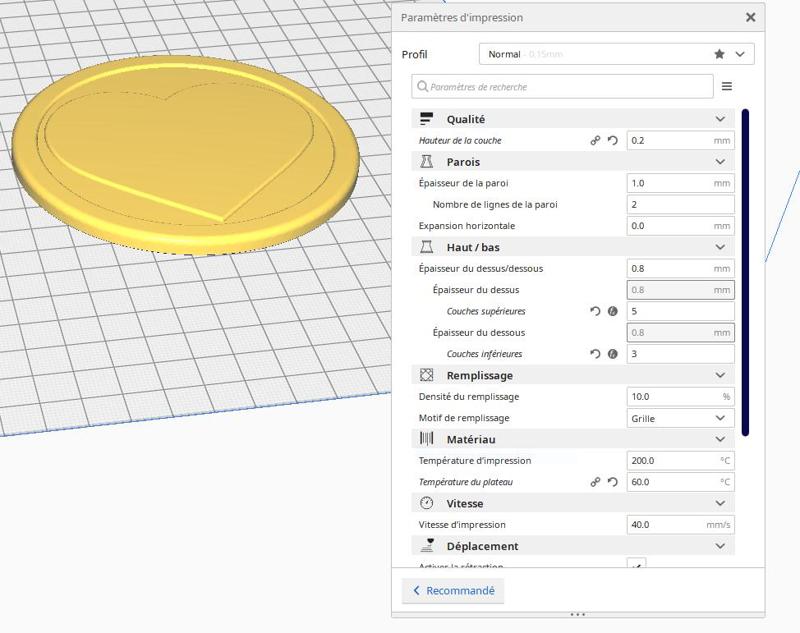Viewport: 800px width, 633px height.
Task: Collapse the Déplacement section
Action: (x=720, y=546)
